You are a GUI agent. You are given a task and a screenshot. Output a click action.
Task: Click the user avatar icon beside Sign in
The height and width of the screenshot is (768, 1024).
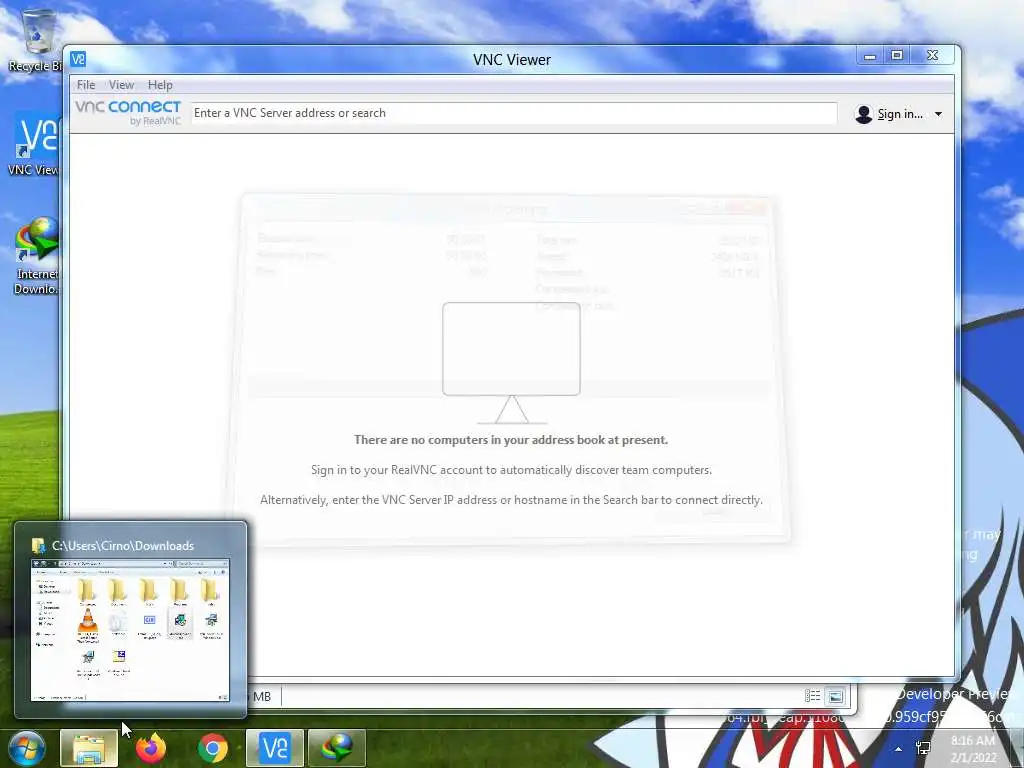(x=863, y=114)
